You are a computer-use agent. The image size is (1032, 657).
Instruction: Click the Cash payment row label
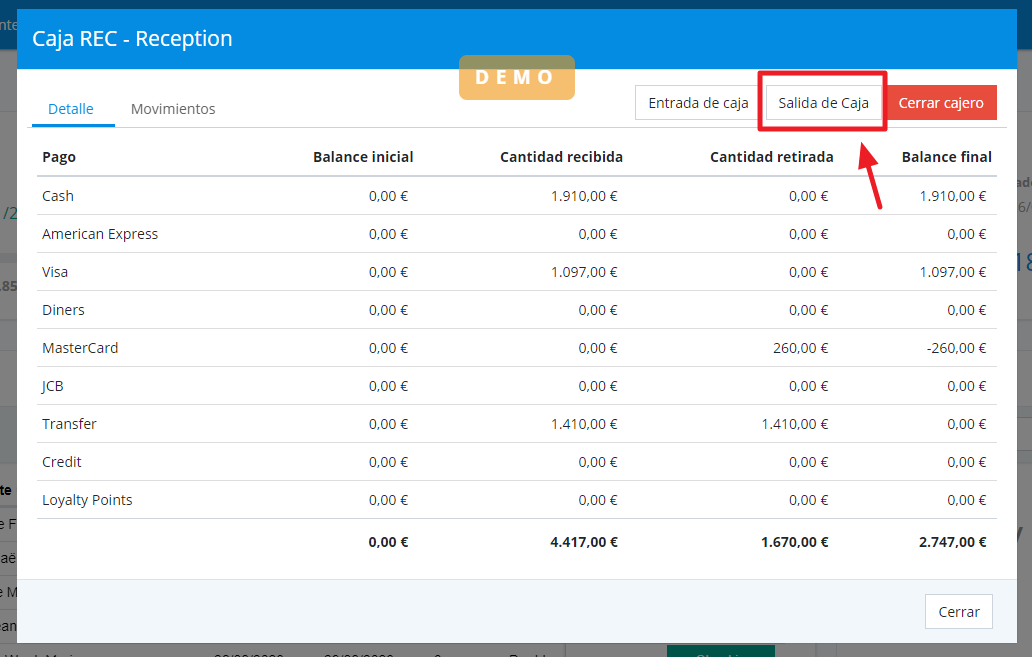[58, 196]
